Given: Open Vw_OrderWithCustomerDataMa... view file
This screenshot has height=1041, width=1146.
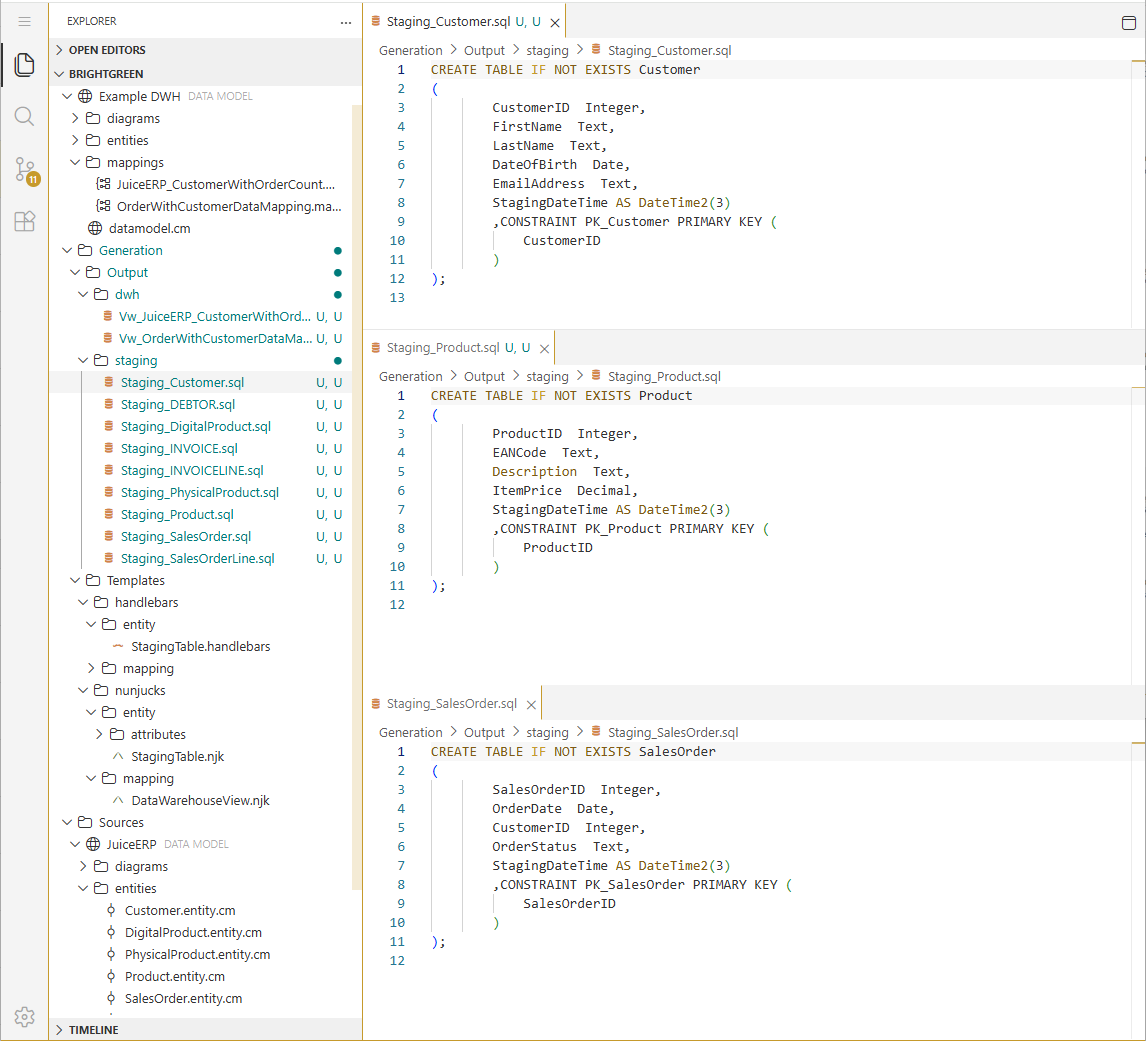Looking at the screenshot, I should 216,338.
